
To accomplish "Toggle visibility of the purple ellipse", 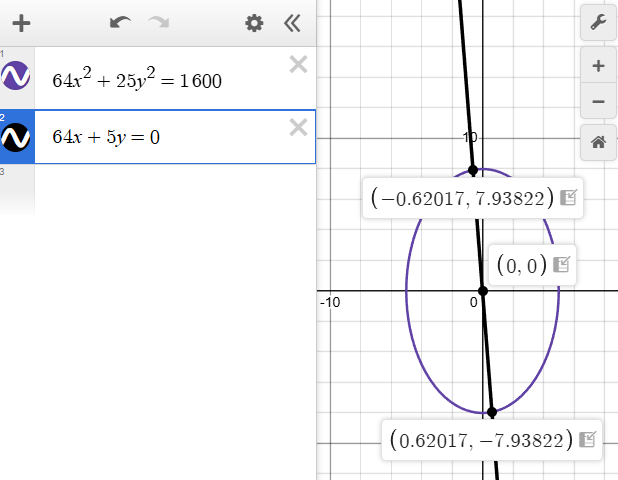I will 17,76.
